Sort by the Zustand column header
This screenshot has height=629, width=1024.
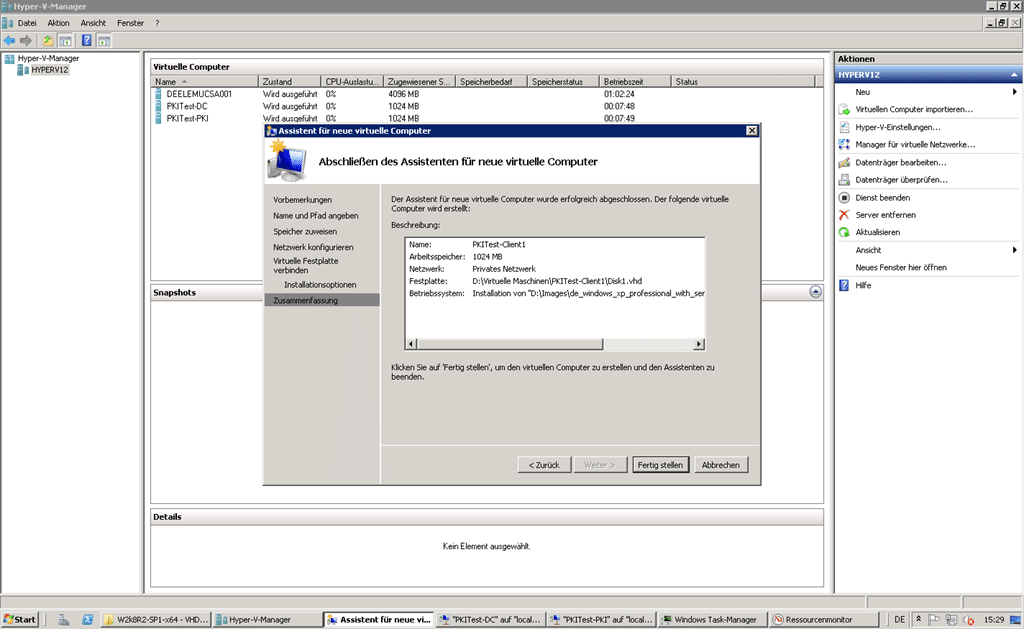point(290,82)
